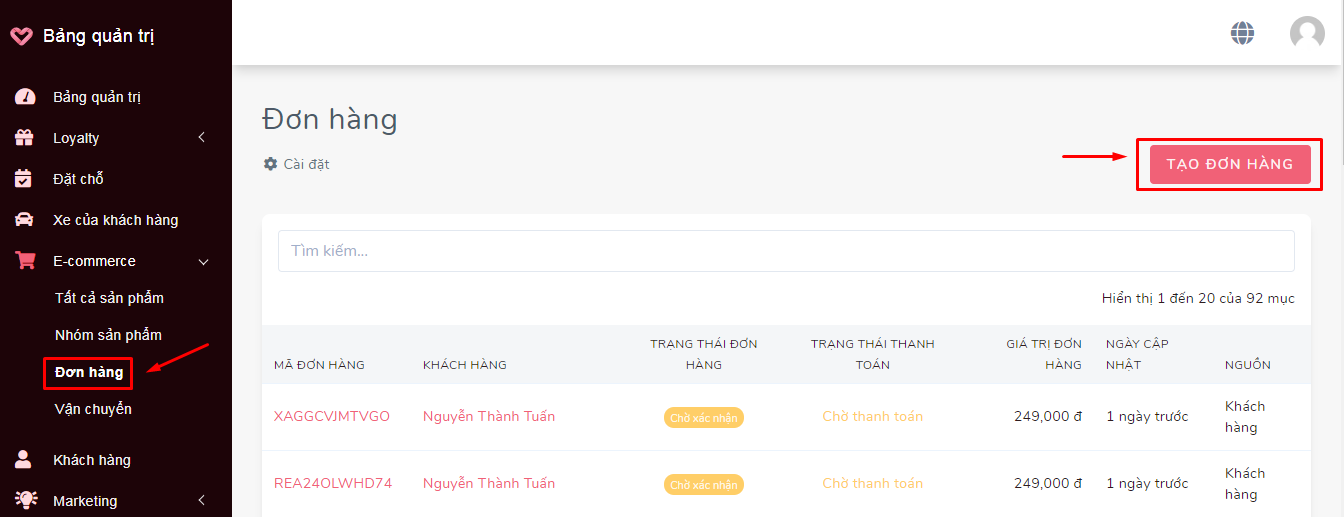The image size is (1344, 517).
Task: Click the heart logo icon in sidebar header
Action: point(21,36)
